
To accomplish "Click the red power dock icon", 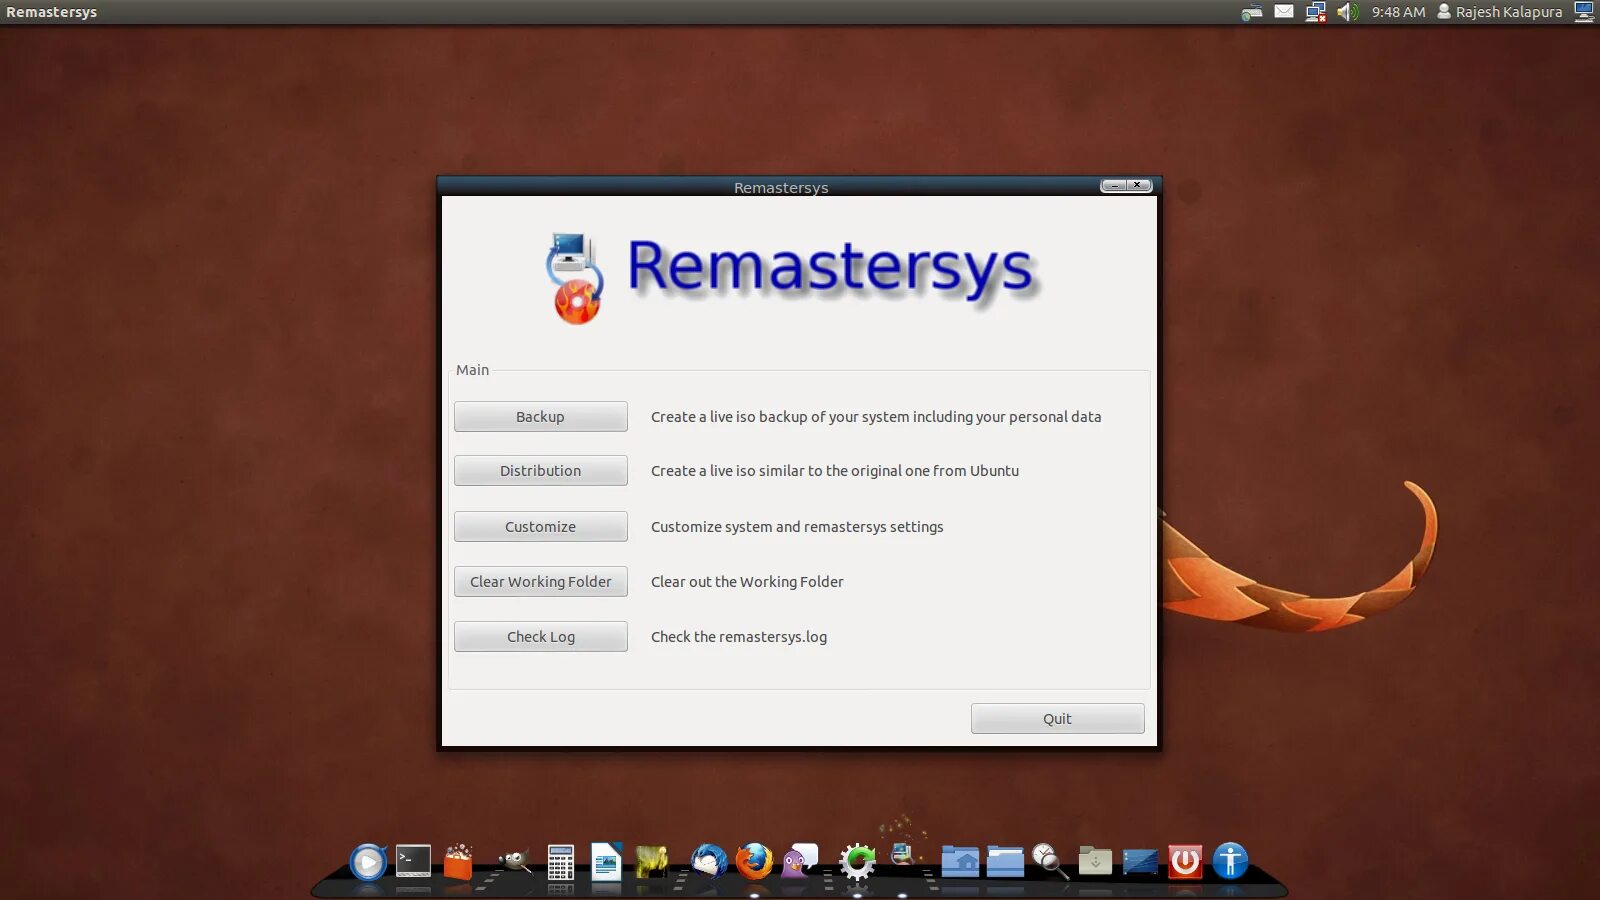I will (x=1185, y=861).
